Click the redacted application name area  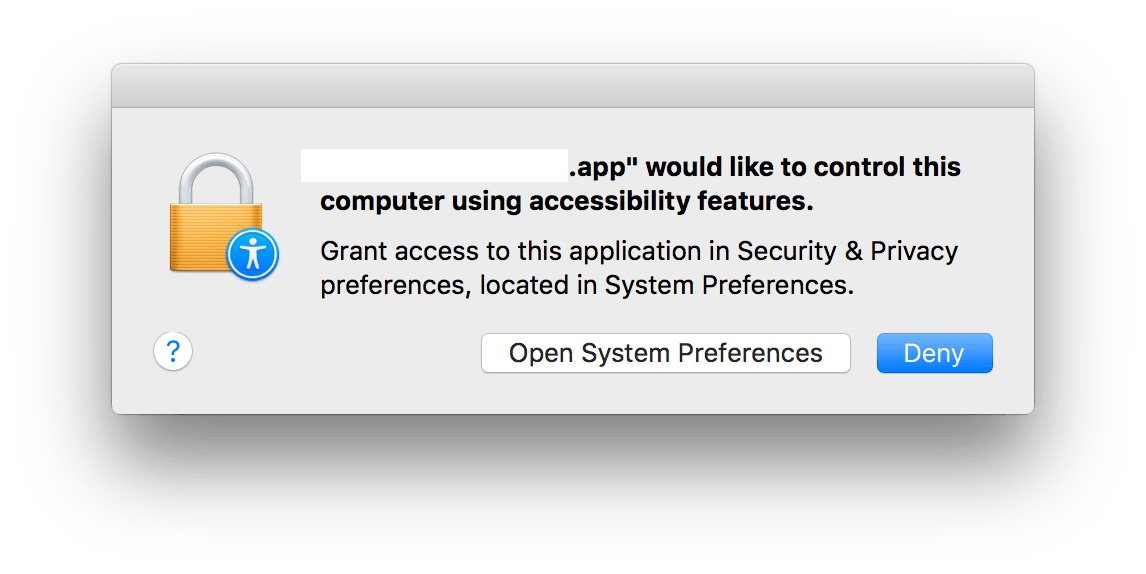435,166
